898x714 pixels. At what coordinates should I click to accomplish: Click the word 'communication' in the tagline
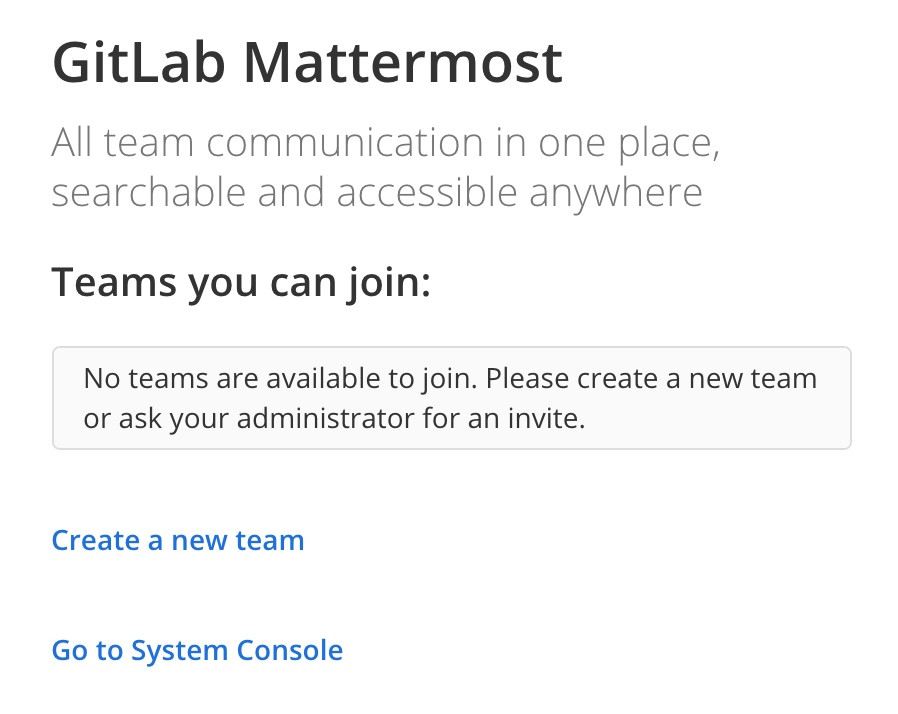click(x=339, y=143)
